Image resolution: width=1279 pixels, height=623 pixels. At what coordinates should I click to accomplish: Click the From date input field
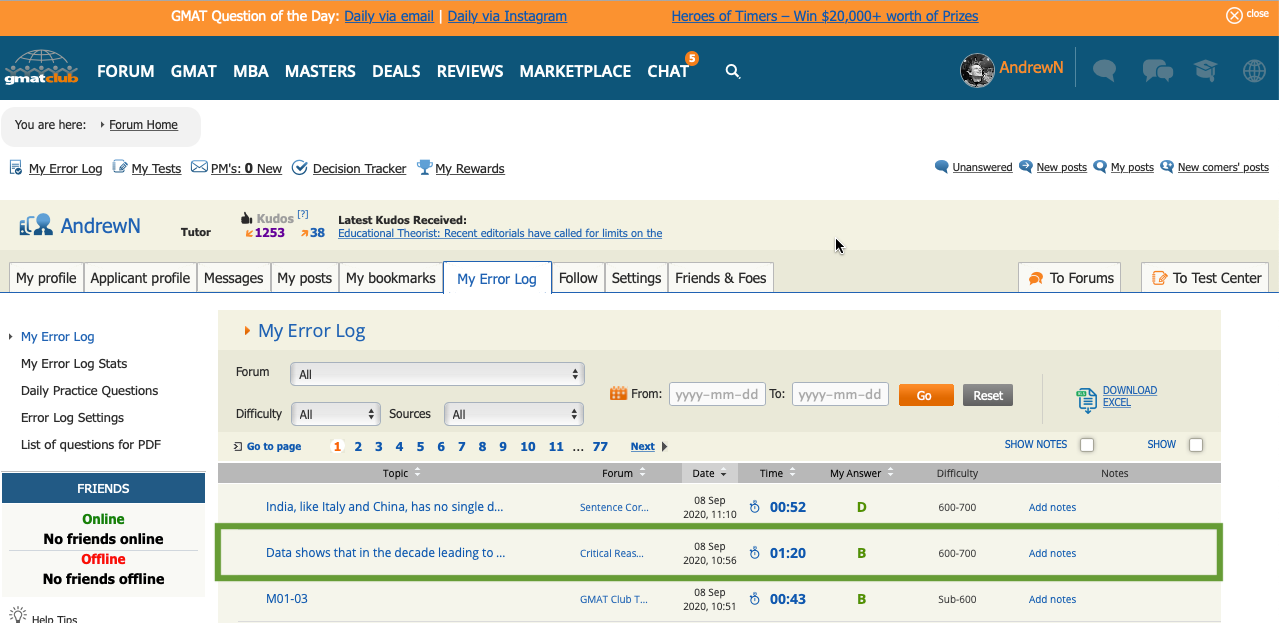[717, 394]
